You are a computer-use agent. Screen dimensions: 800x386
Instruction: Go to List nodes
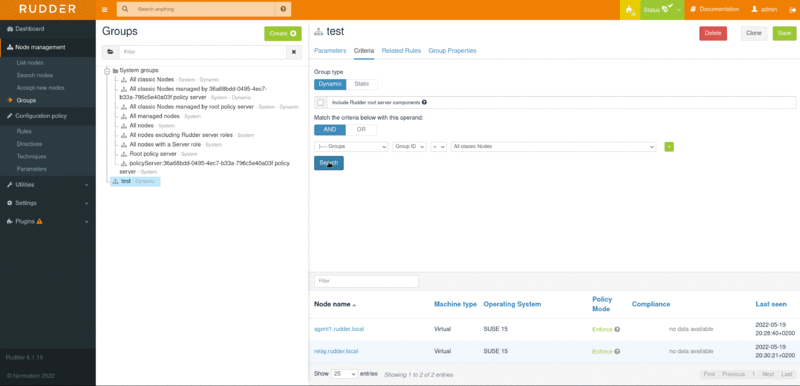click(x=30, y=63)
